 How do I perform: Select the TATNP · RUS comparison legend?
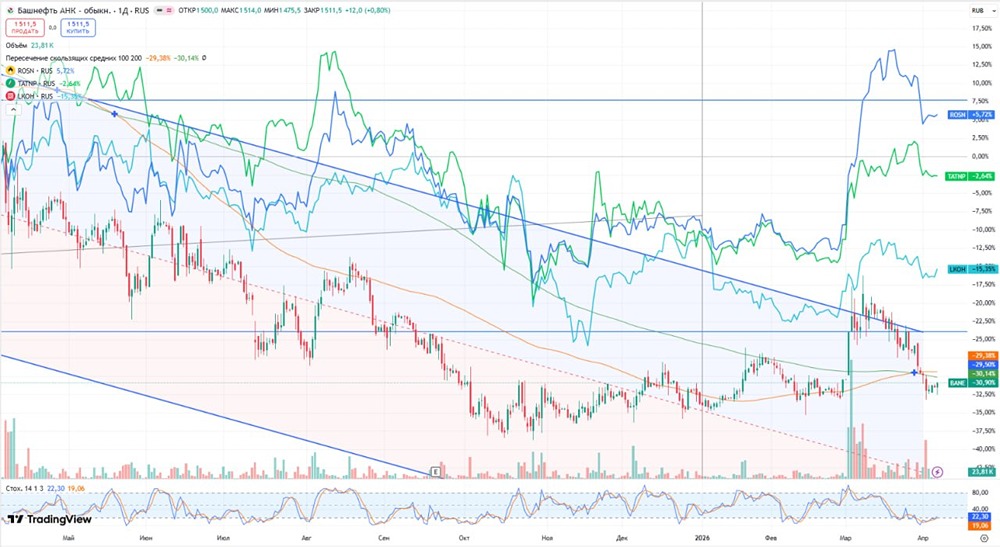pyautogui.click(x=43, y=84)
